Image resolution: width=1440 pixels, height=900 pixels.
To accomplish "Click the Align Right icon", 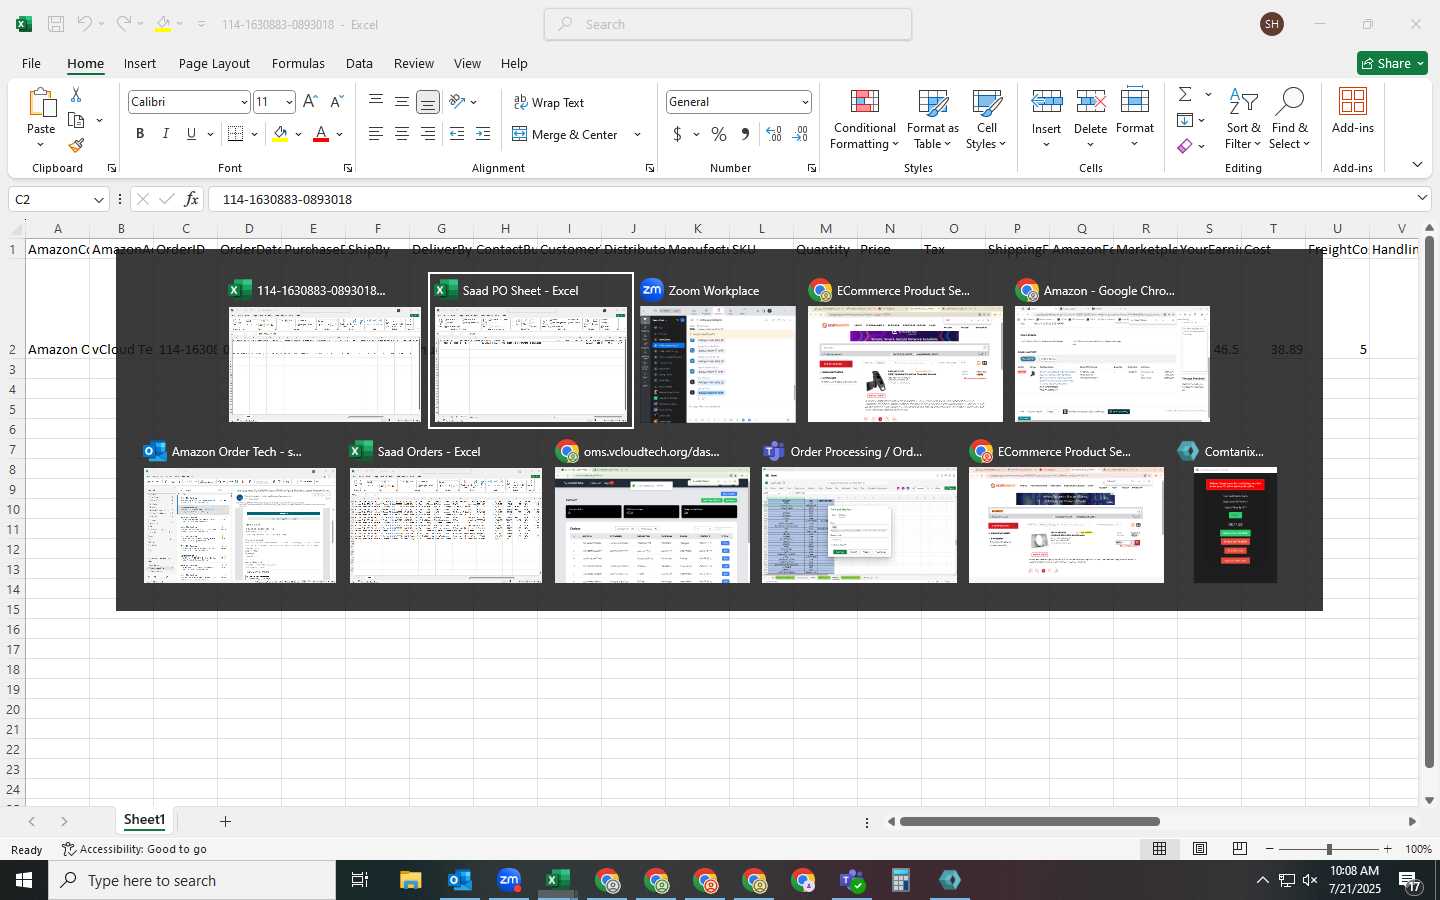I will pos(427,134).
